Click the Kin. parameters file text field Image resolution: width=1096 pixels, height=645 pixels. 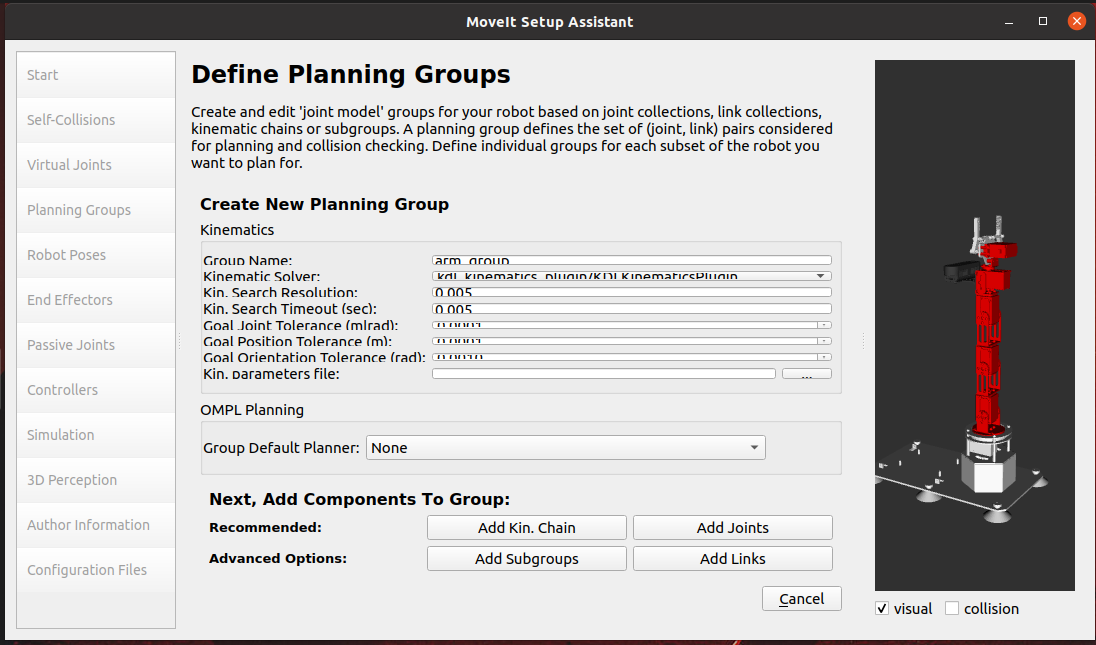604,374
